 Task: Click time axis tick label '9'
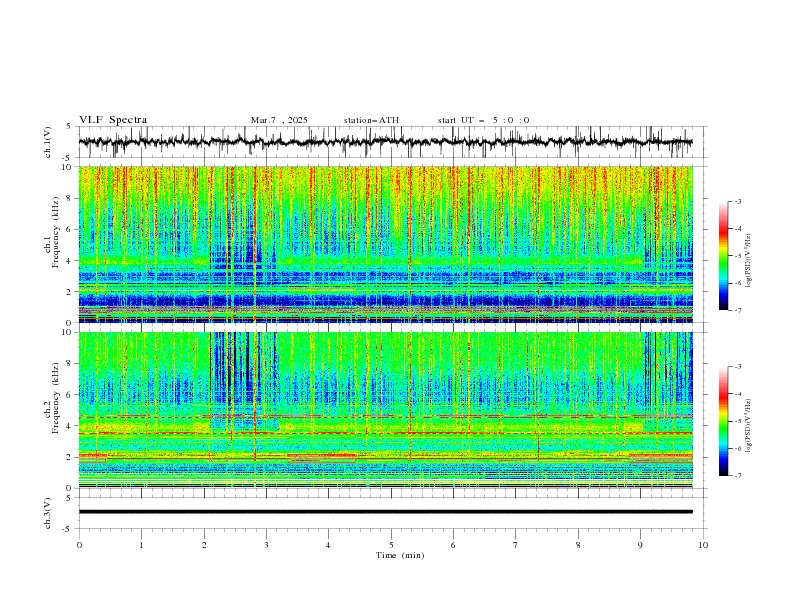[x=640, y=545]
